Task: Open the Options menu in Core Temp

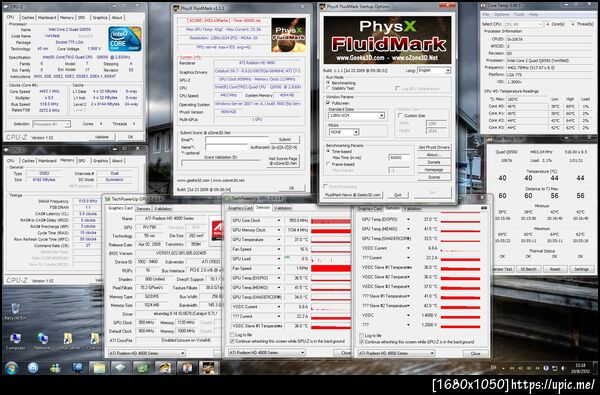Action: pos(501,15)
